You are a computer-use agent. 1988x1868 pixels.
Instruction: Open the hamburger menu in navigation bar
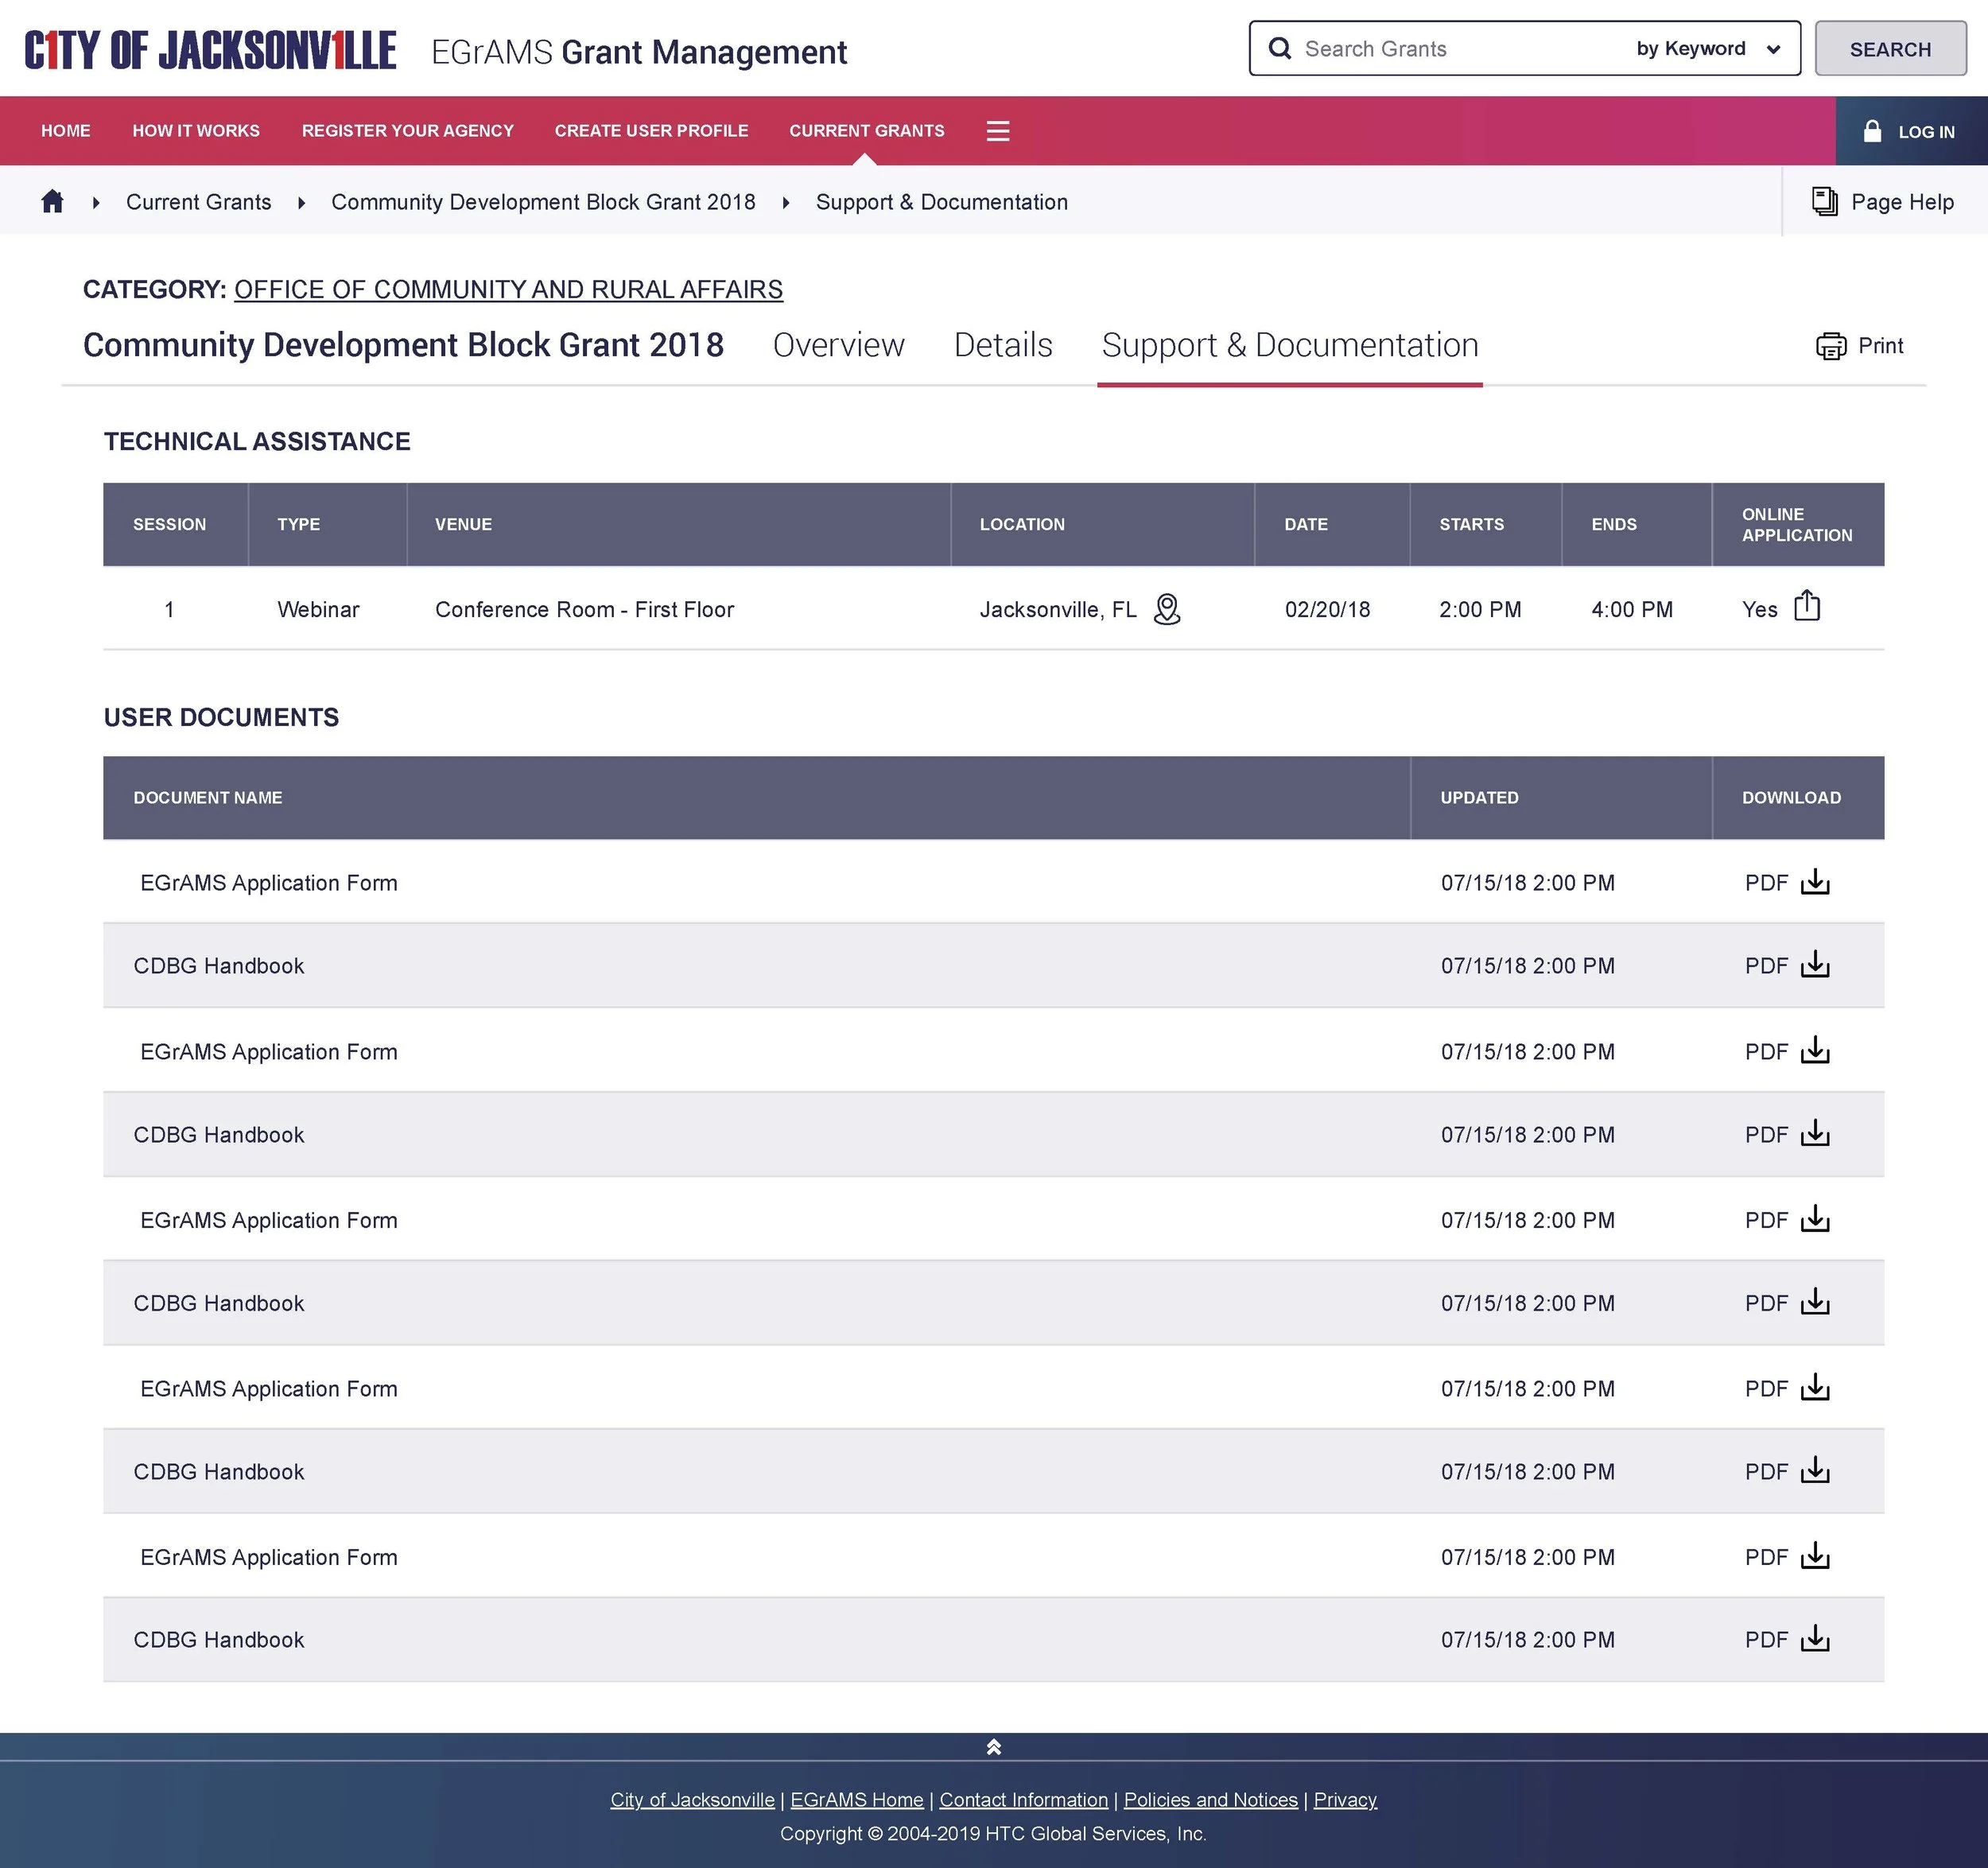(x=997, y=131)
